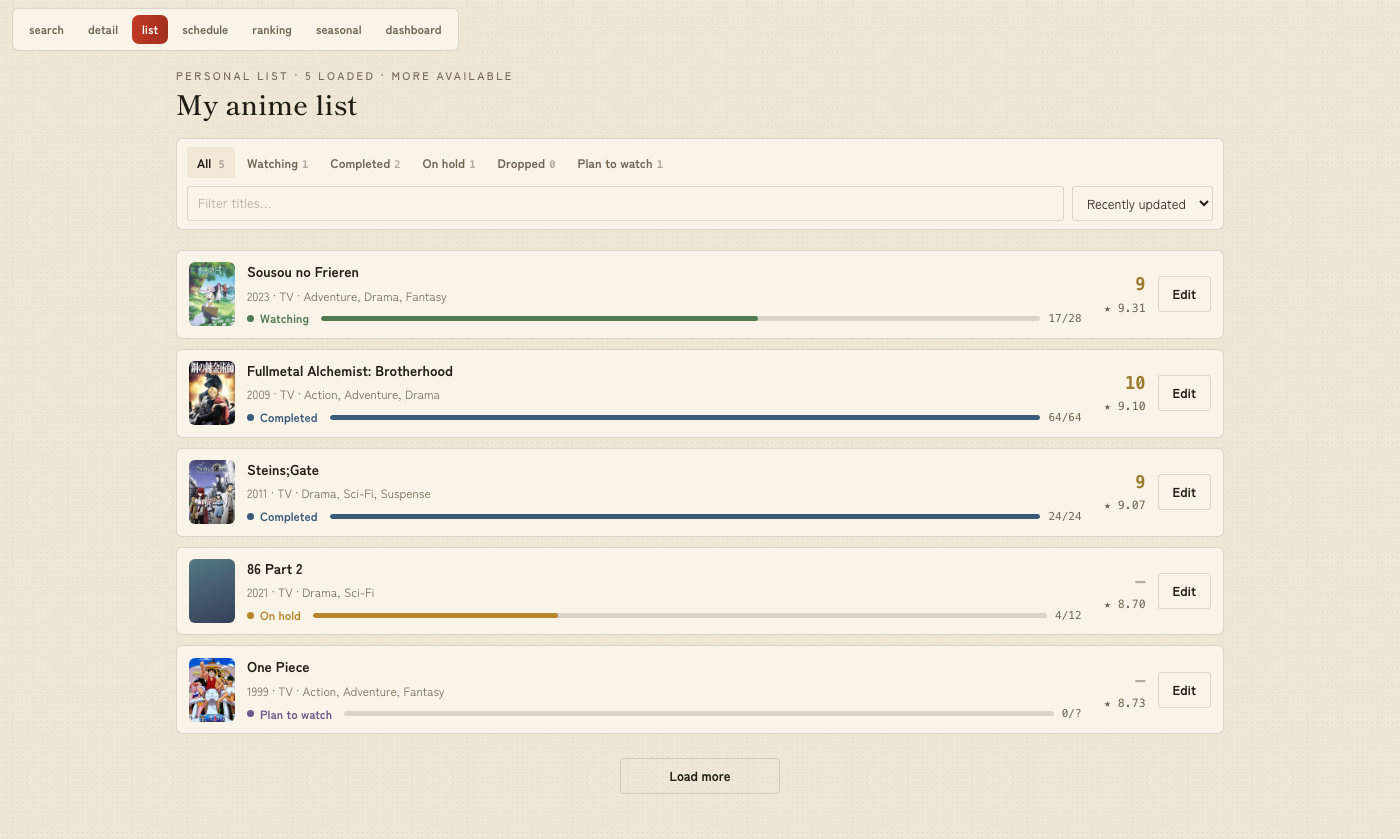
Task: Edit the 86 Part 2 entry
Action: coord(1184,591)
